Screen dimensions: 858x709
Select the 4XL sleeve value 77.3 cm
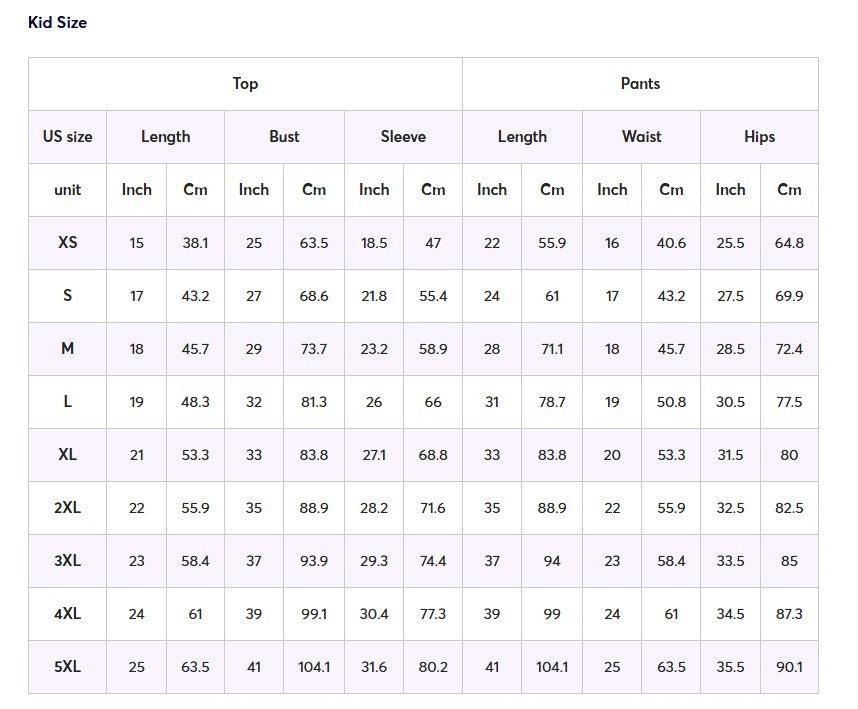tap(433, 614)
